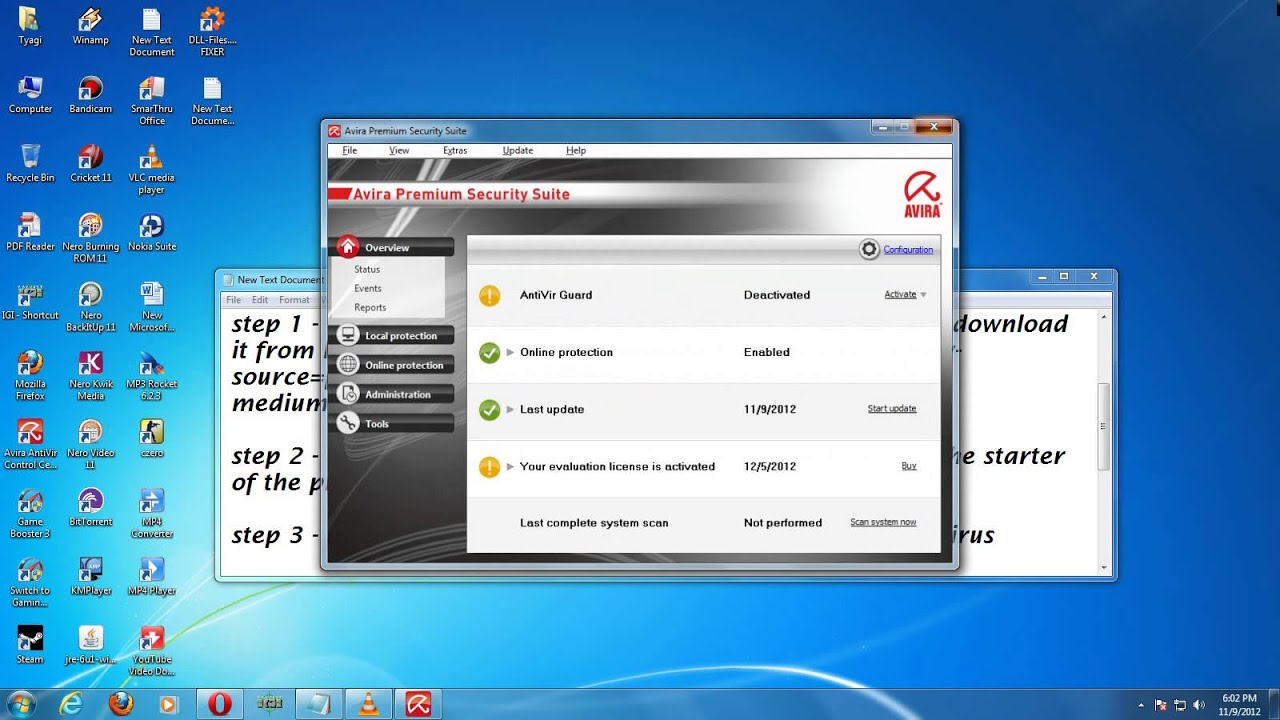The image size is (1280, 720).
Task: Open the Tools section
Action: tap(395, 423)
